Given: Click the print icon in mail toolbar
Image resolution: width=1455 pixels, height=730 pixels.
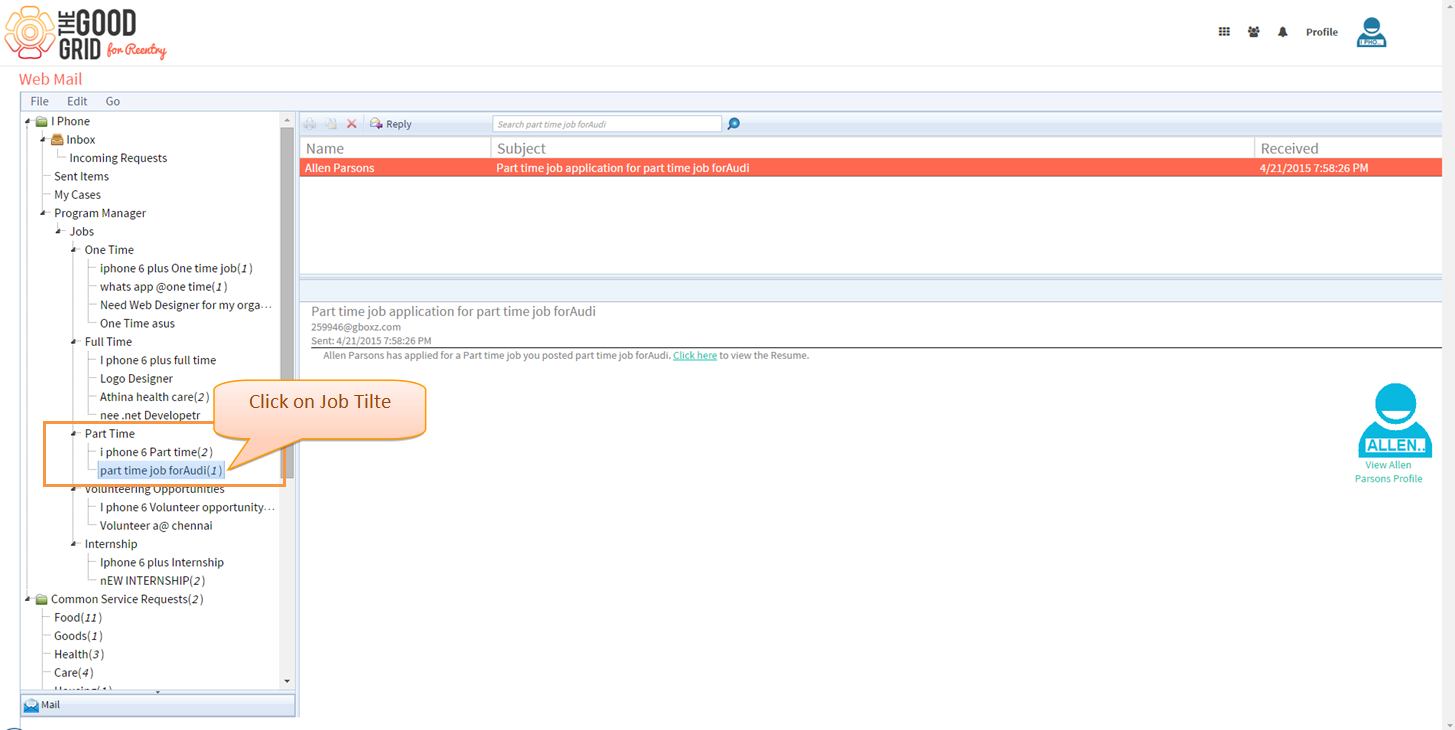Looking at the screenshot, I should click(310, 124).
